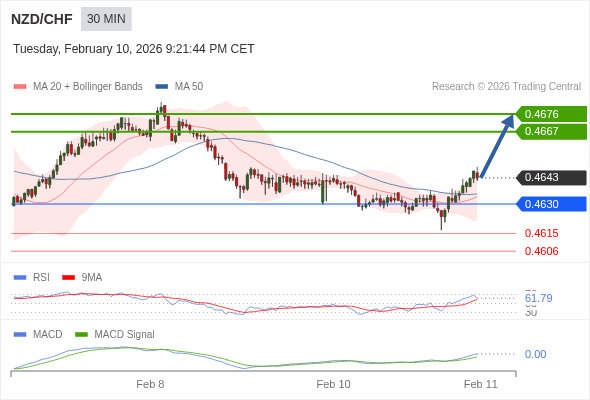Click the 0.4667 resistance price tag
This screenshot has height=400, width=590.
[x=551, y=131]
